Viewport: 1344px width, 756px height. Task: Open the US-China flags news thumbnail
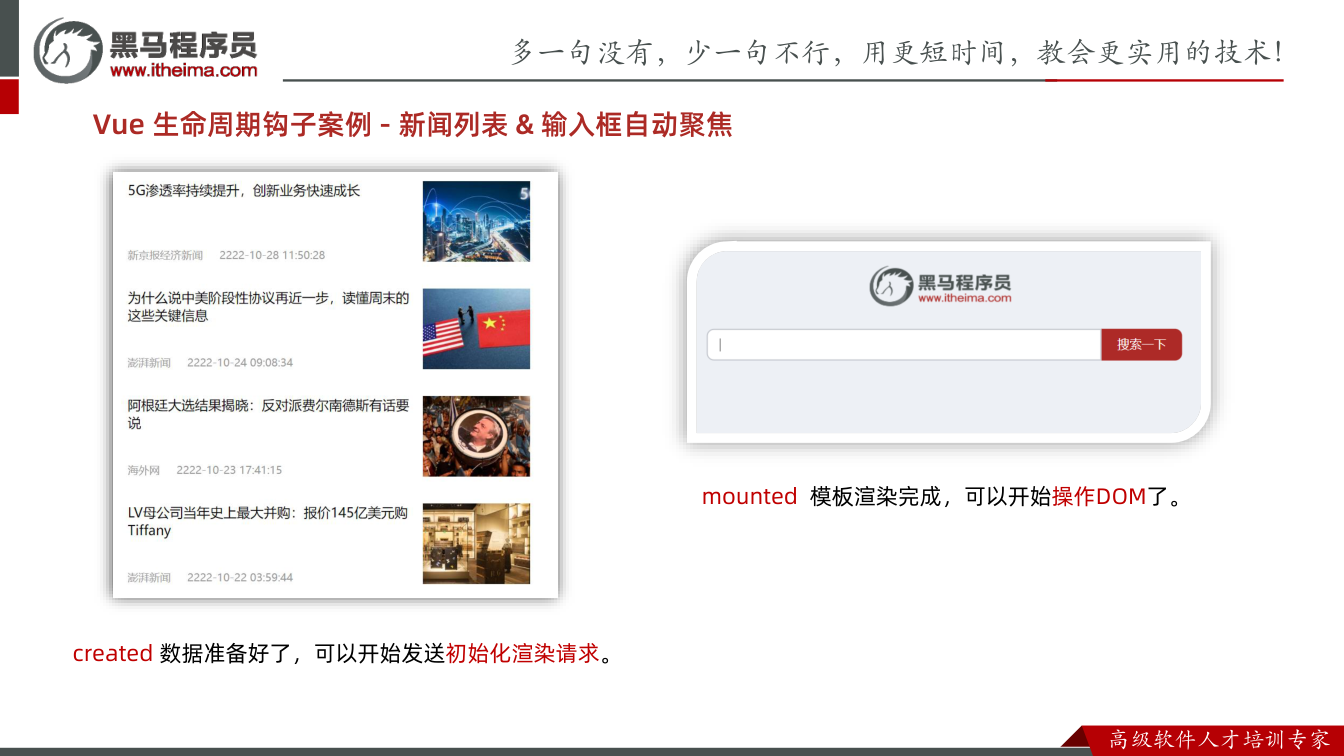(476, 328)
